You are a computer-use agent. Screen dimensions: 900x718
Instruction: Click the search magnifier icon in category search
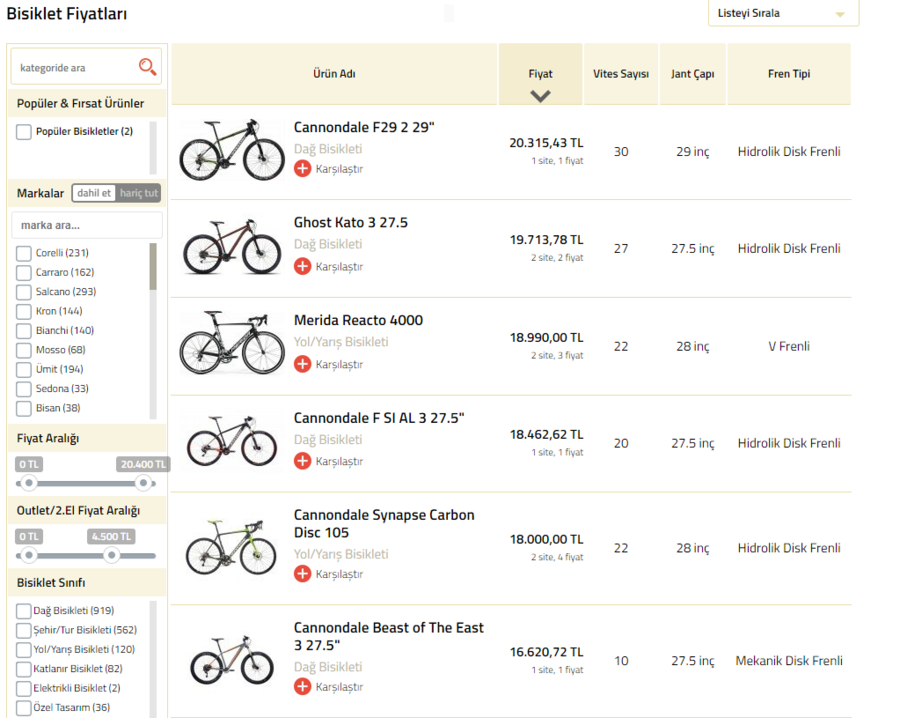click(147, 67)
